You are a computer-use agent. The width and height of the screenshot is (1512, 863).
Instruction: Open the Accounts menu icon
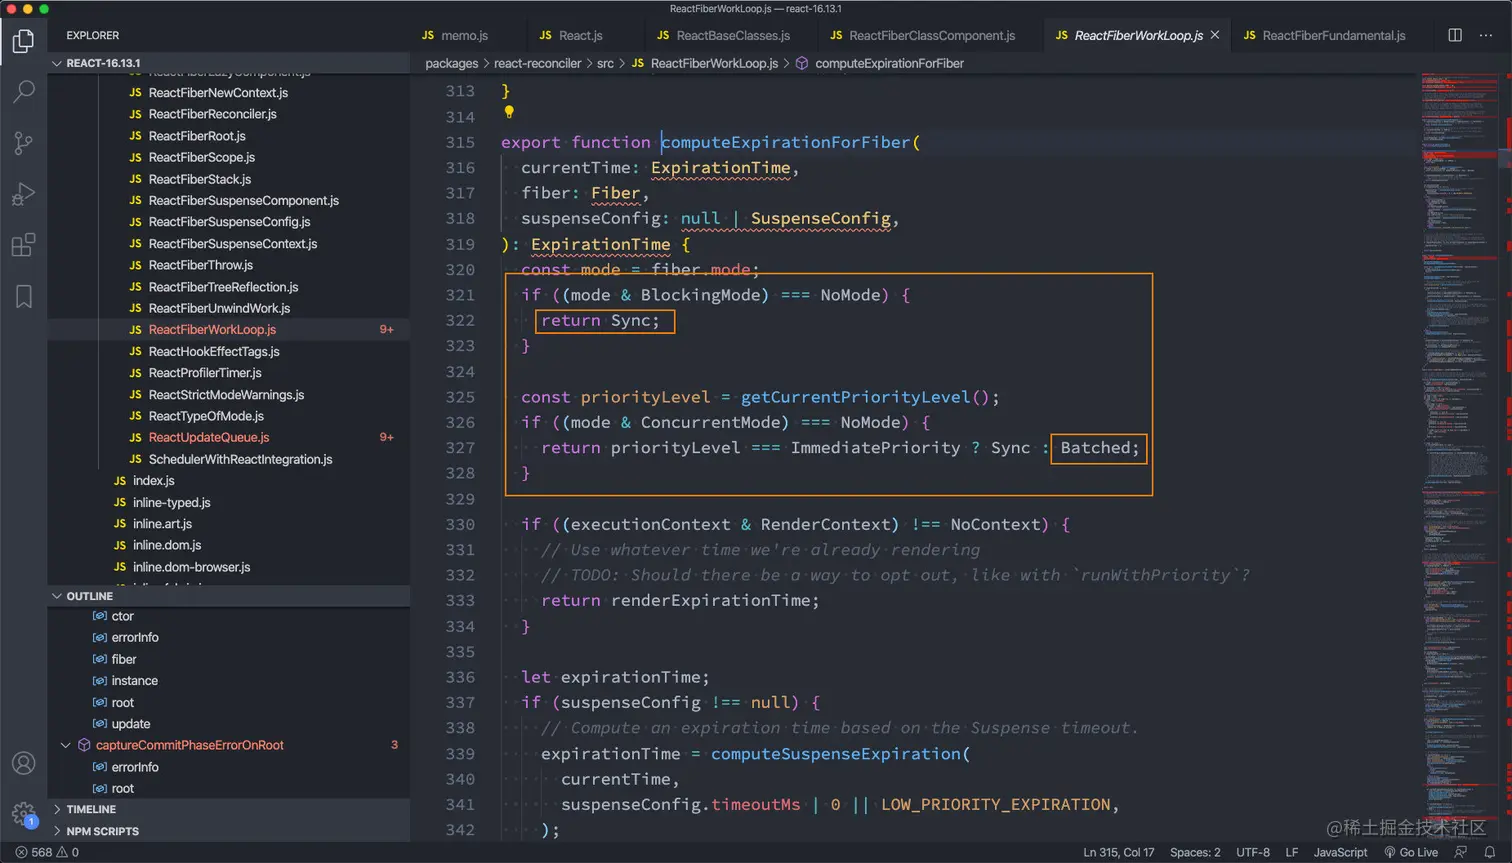(x=23, y=763)
